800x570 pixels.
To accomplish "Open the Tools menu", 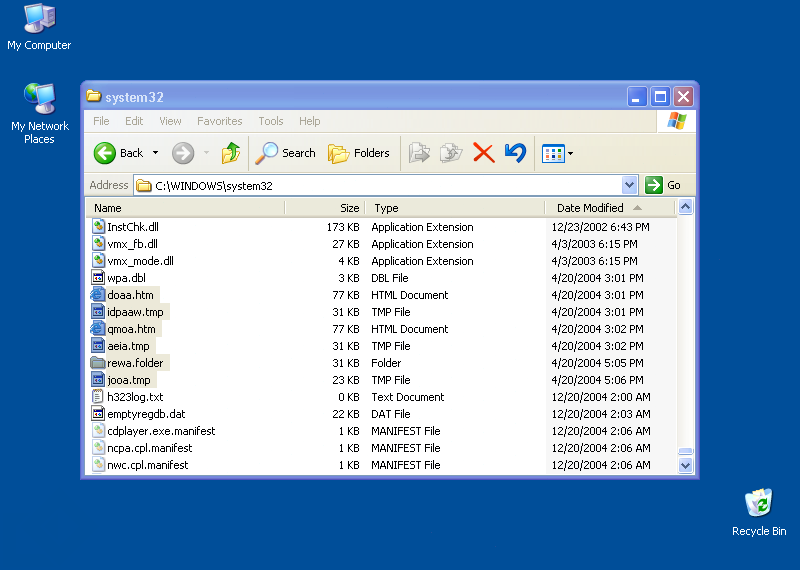I will [x=270, y=121].
